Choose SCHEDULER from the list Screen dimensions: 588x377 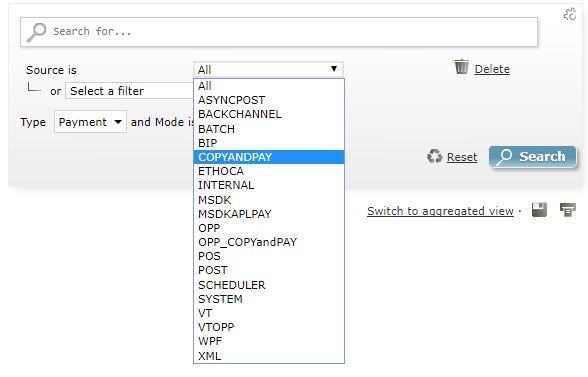point(269,285)
